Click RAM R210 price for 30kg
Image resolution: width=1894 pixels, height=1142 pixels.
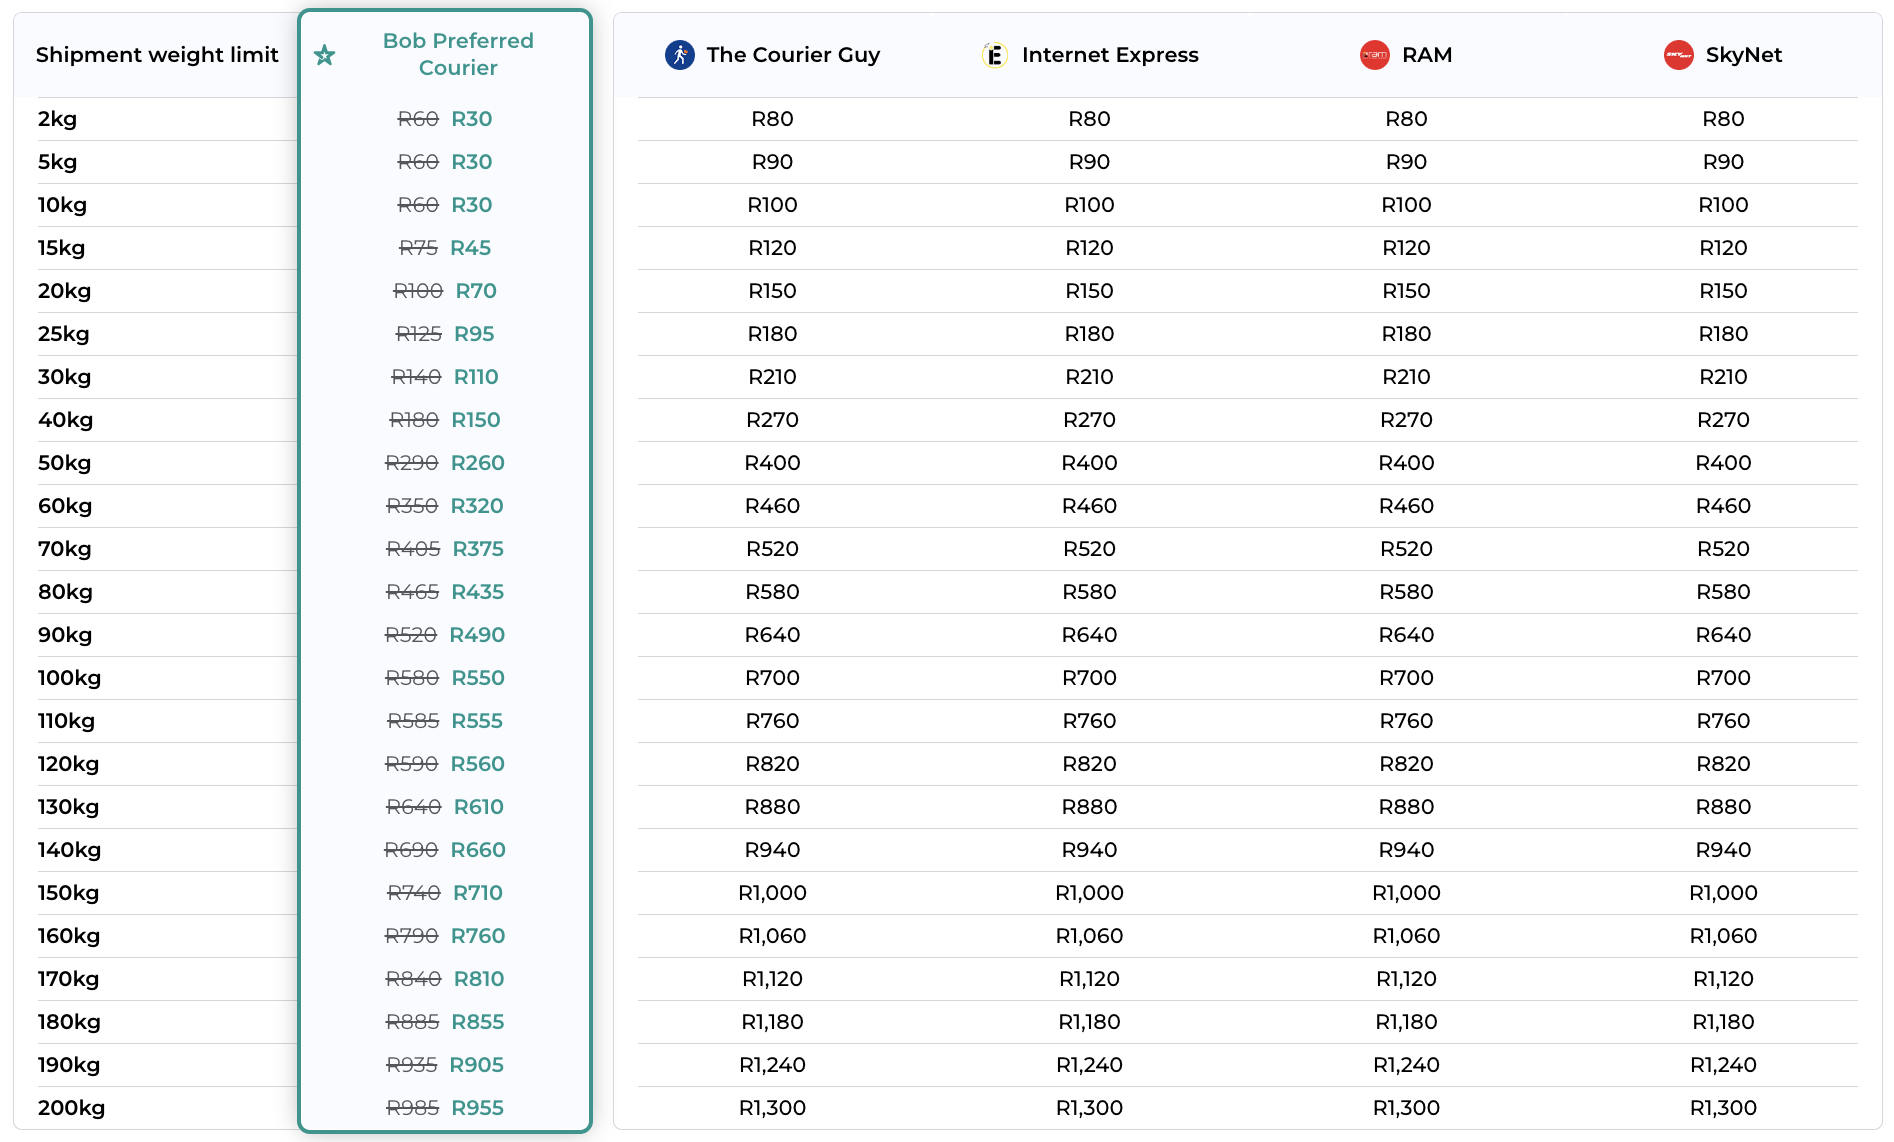point(1406,377)
